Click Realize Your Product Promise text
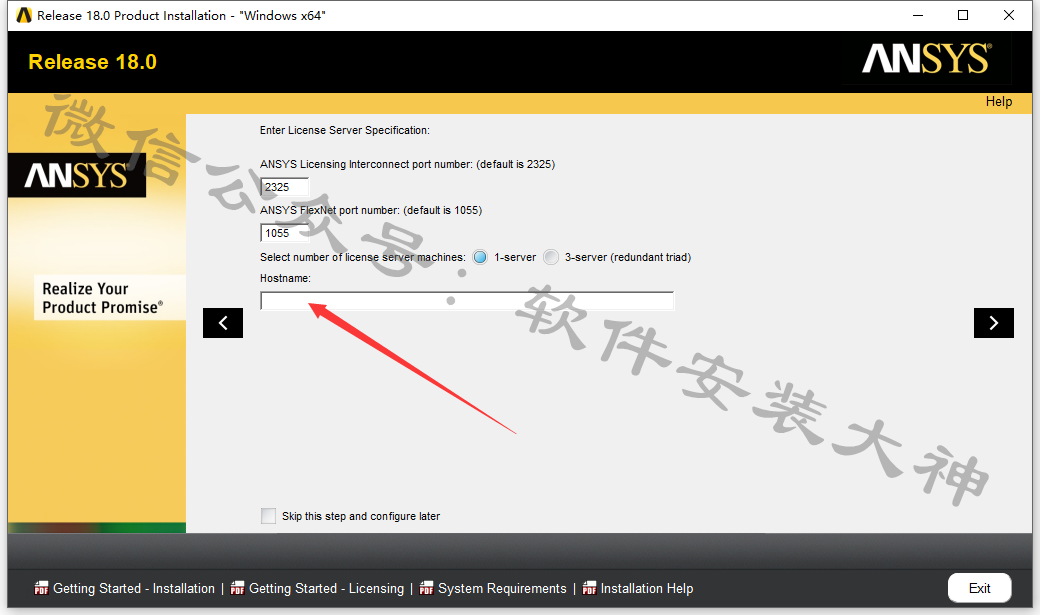The image size is (1040, 615). point(102,298)
